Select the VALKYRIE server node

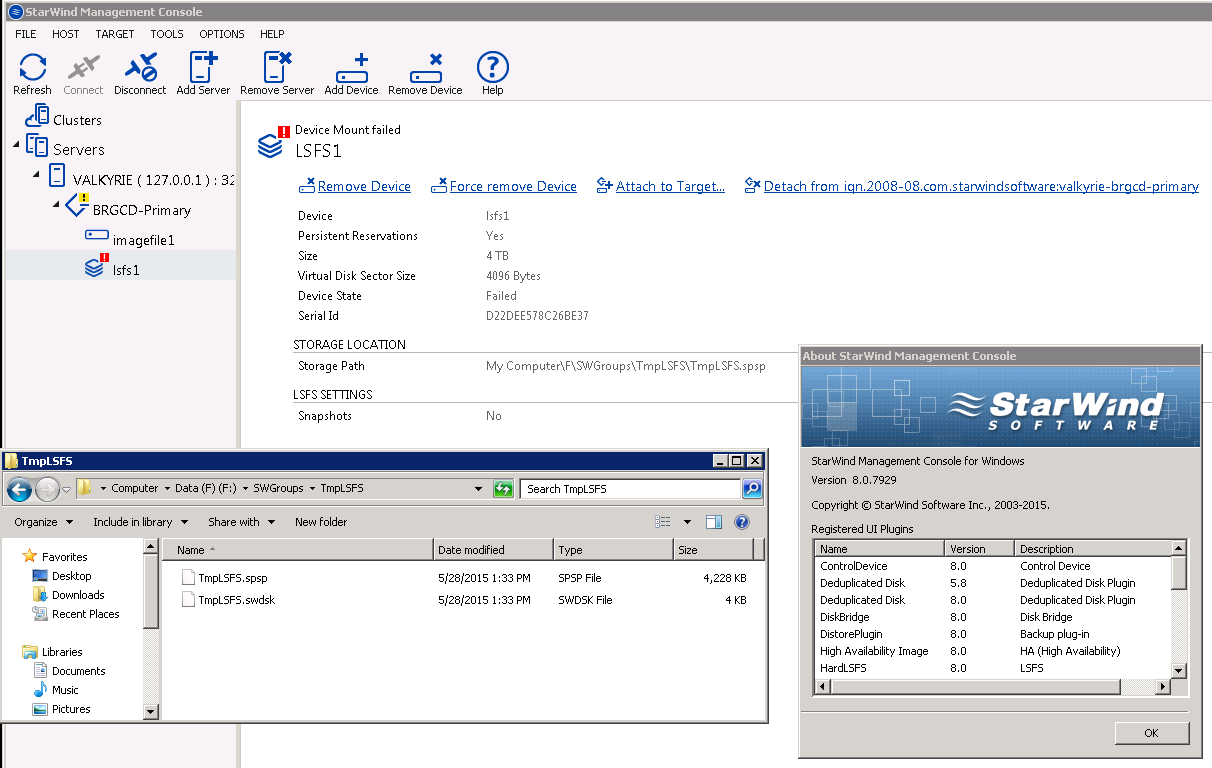[154, 180]
